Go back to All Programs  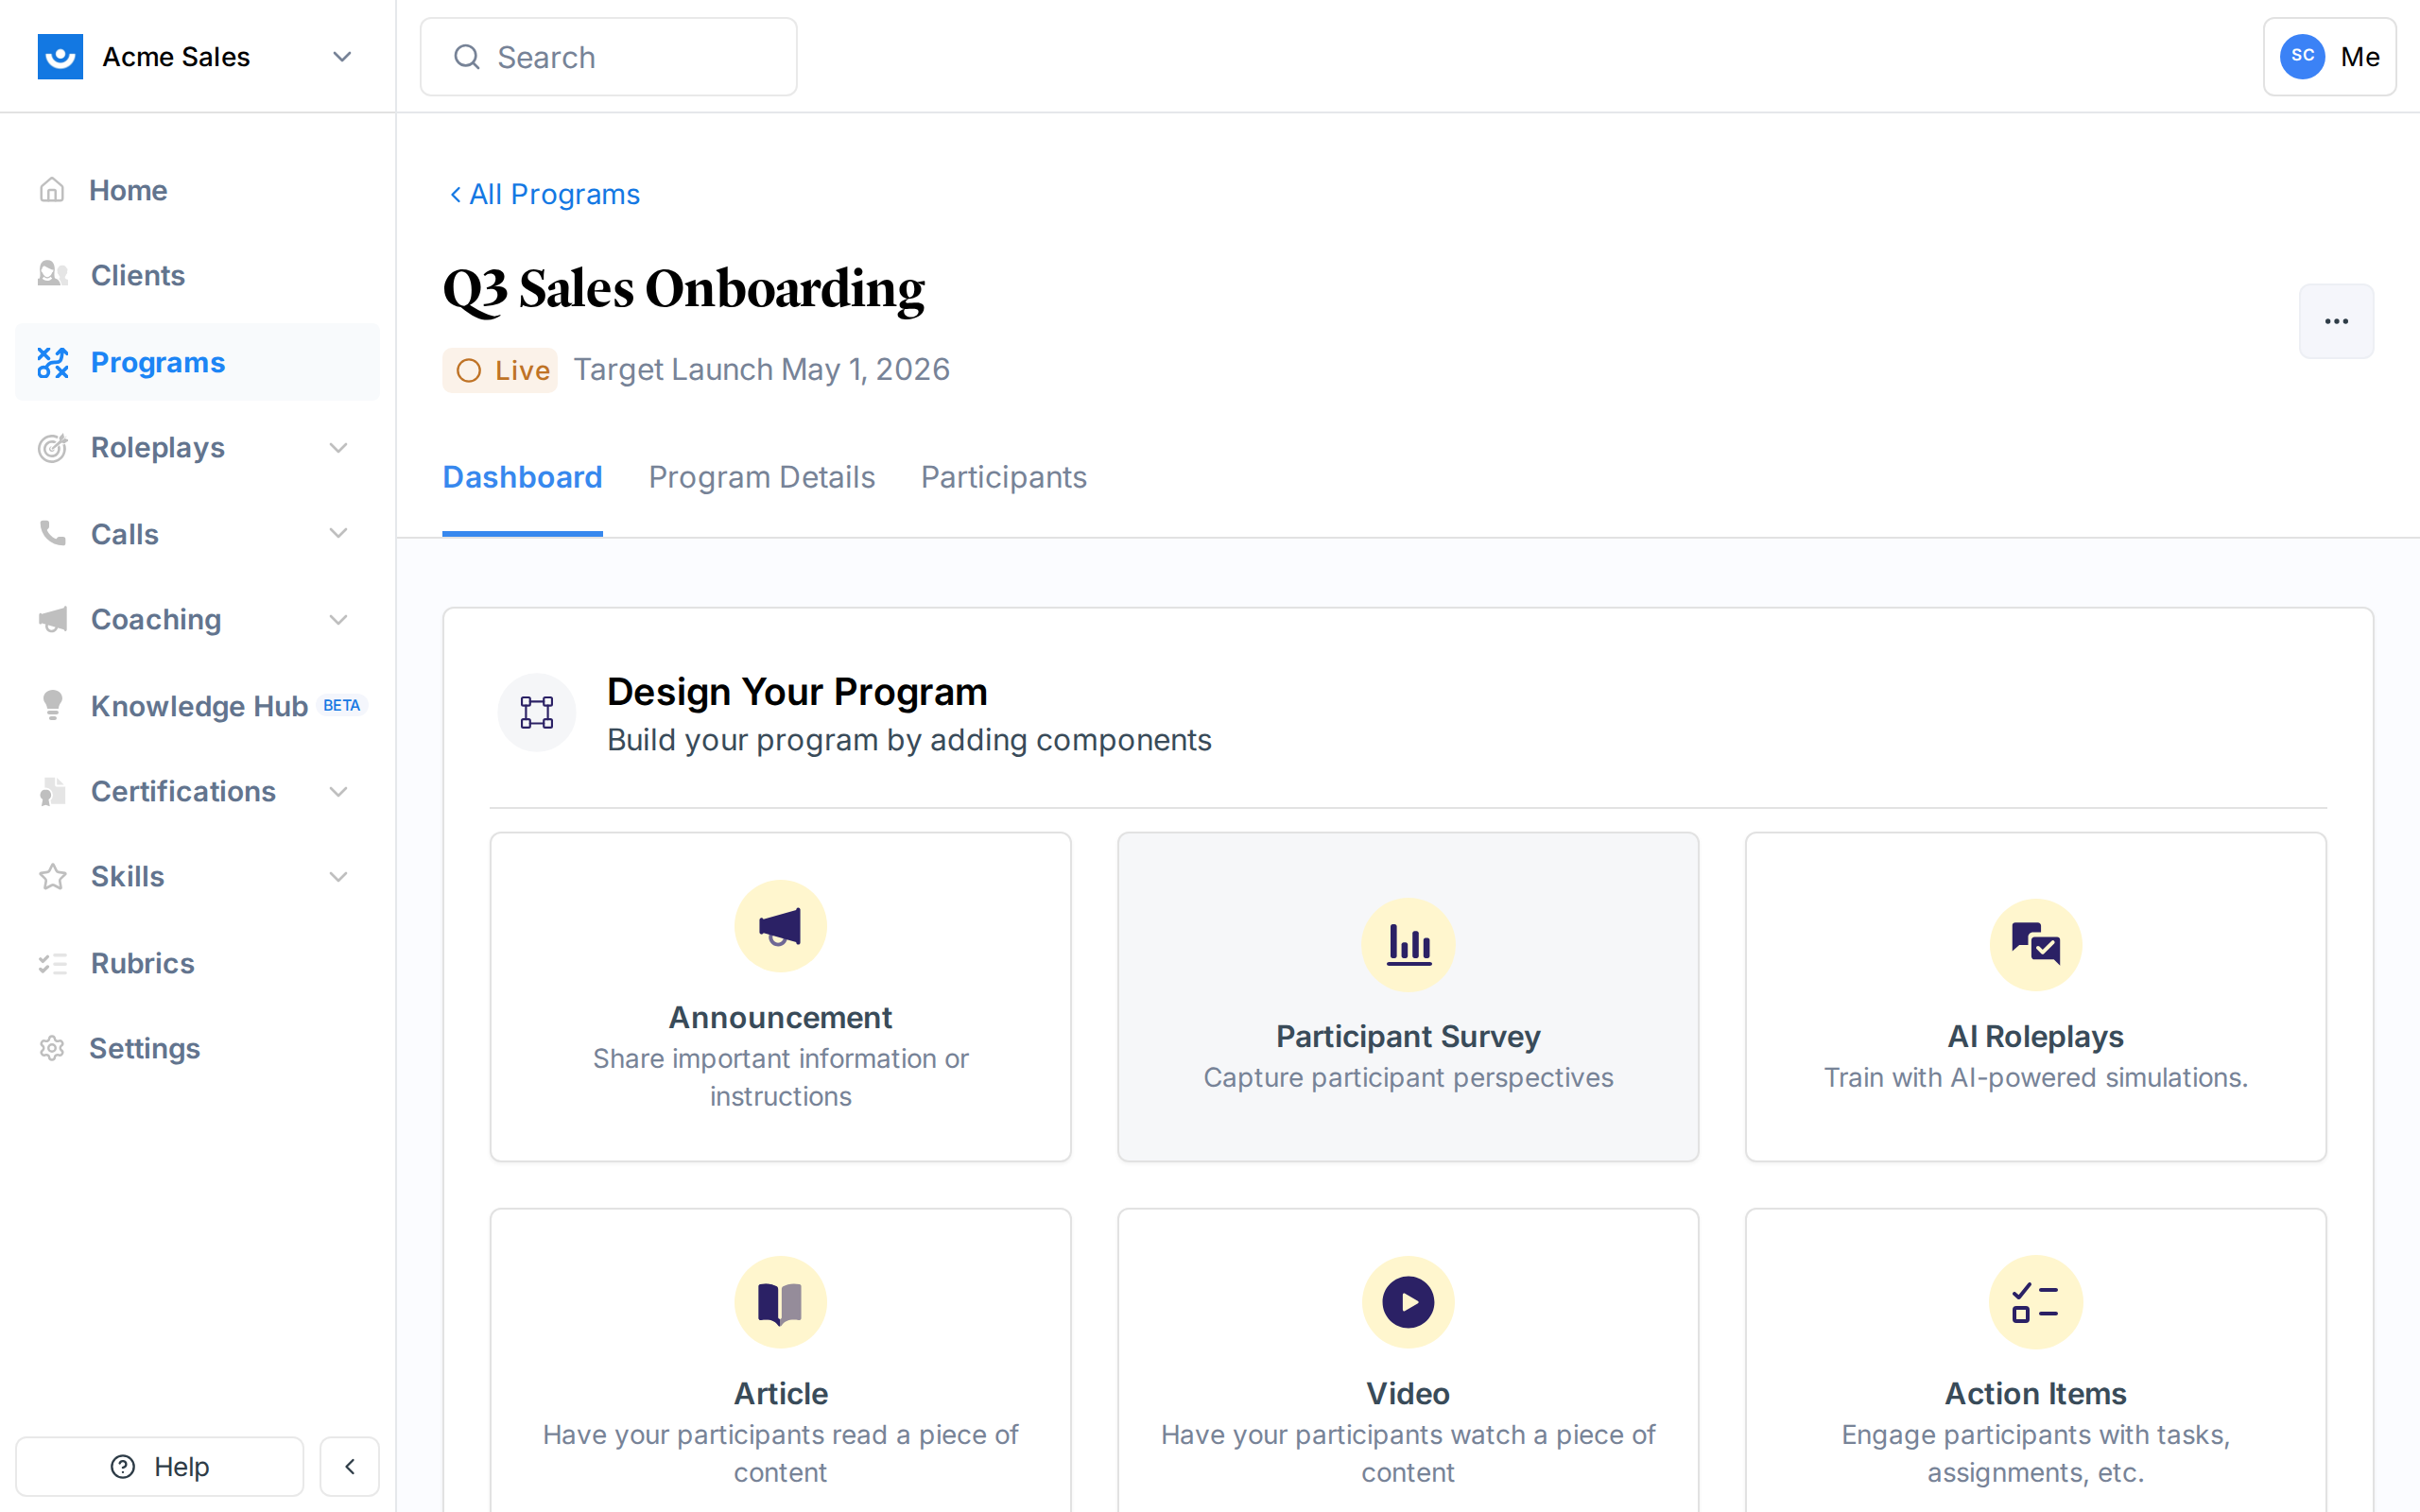(x=544, y=194)
